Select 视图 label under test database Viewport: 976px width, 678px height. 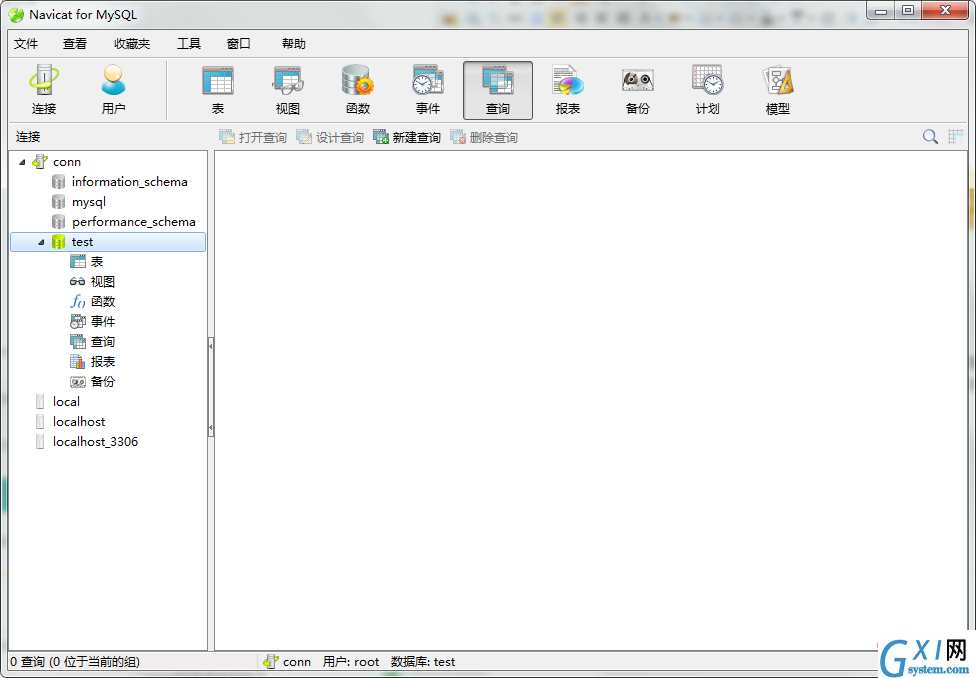click(103, 281)
